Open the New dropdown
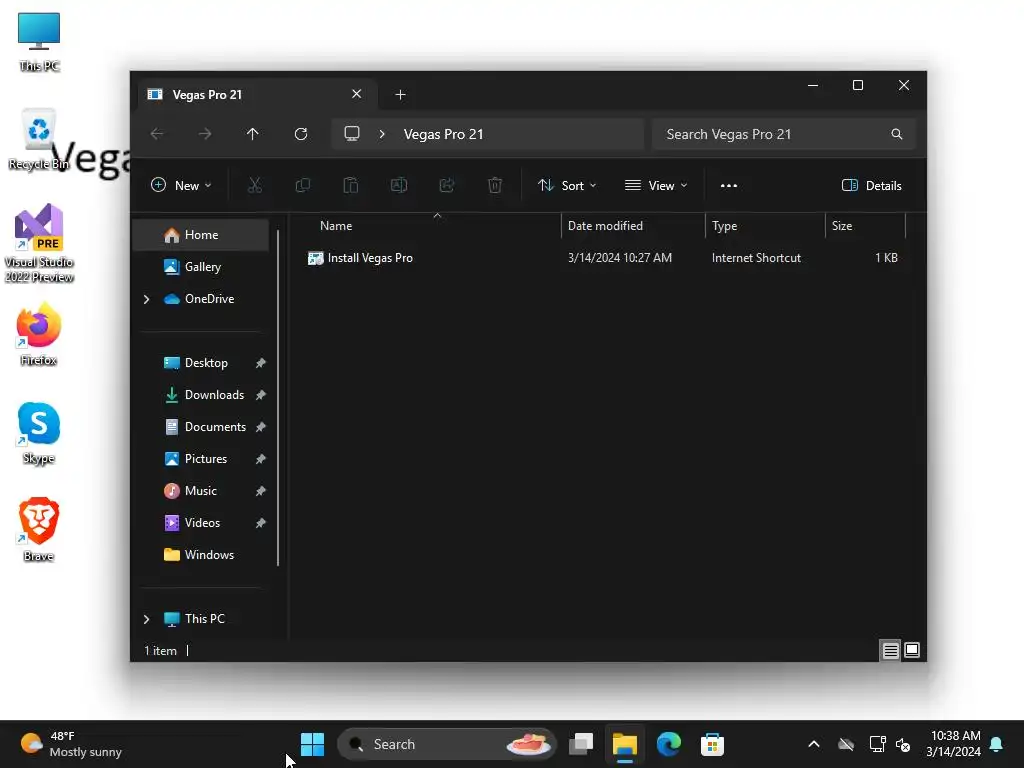The height and width of the screenshot is (768, 1024). pyautogui.click(x=181, y=185)
